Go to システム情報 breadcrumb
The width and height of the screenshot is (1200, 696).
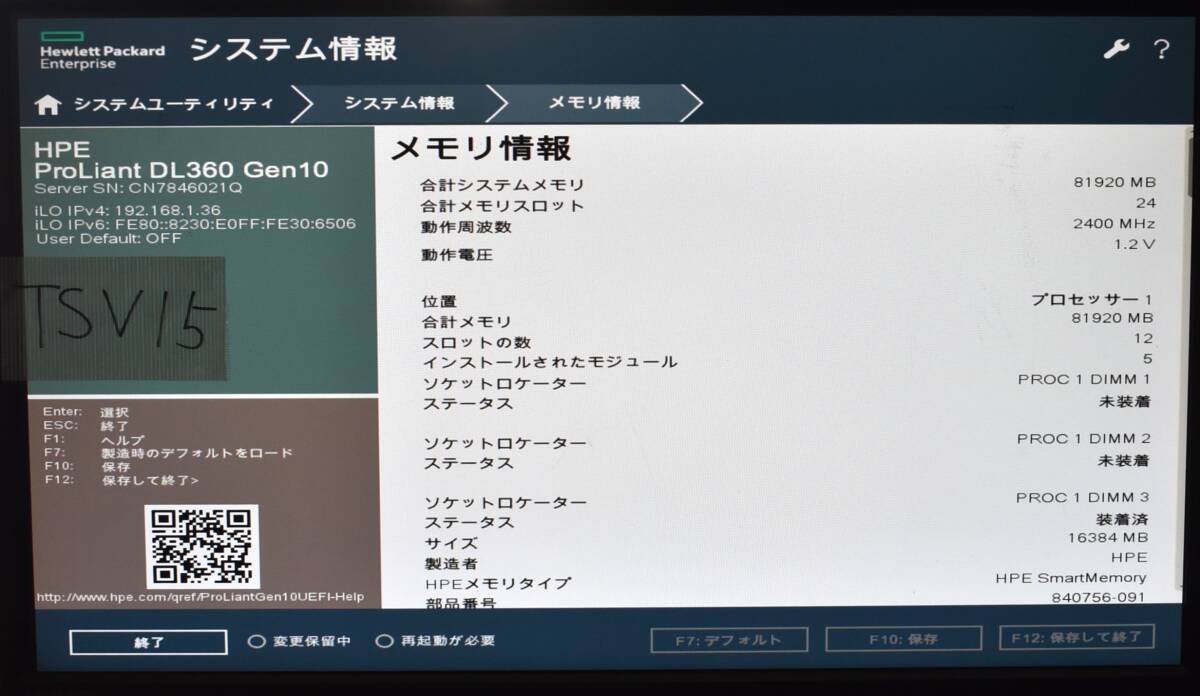[x=400, y=104]
